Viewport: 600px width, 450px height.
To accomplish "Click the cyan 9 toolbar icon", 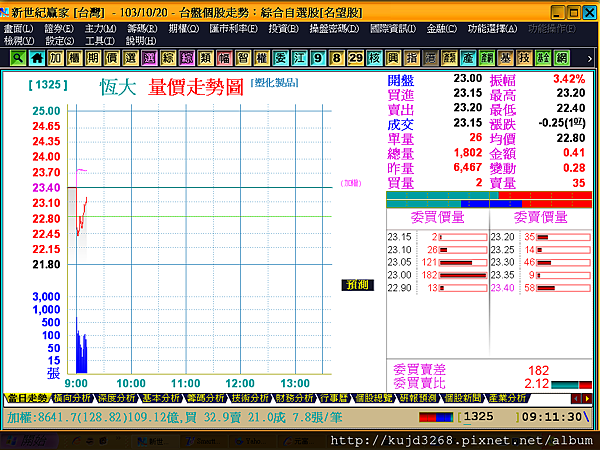I will (x=318, y=58).
